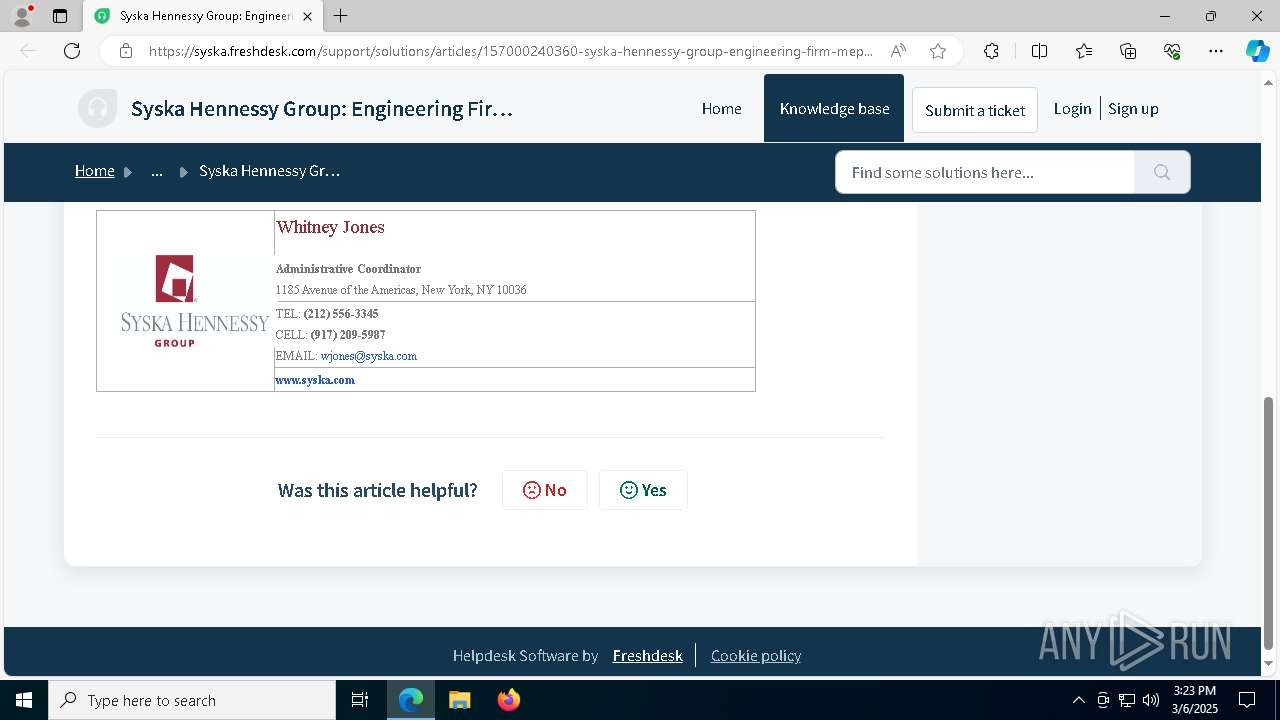The height and width of the screenshot is (720, 1280).
Task: Add this page to favorites star
Action: click(937, 51)
